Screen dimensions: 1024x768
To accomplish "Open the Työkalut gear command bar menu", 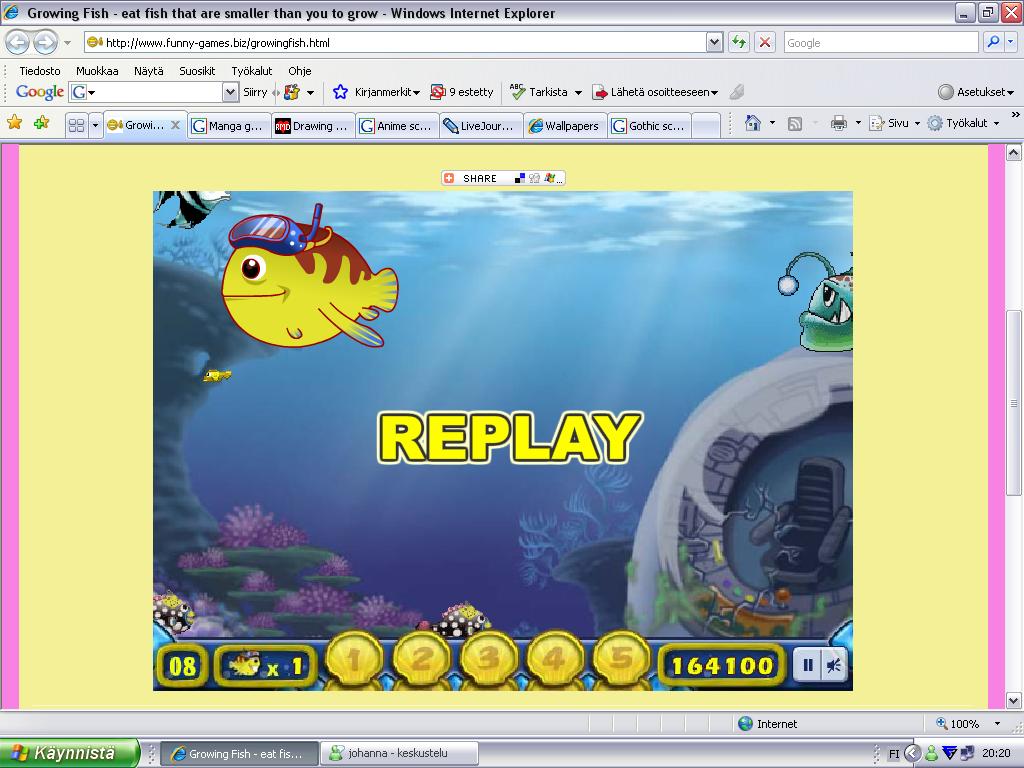I will [963, 123].
